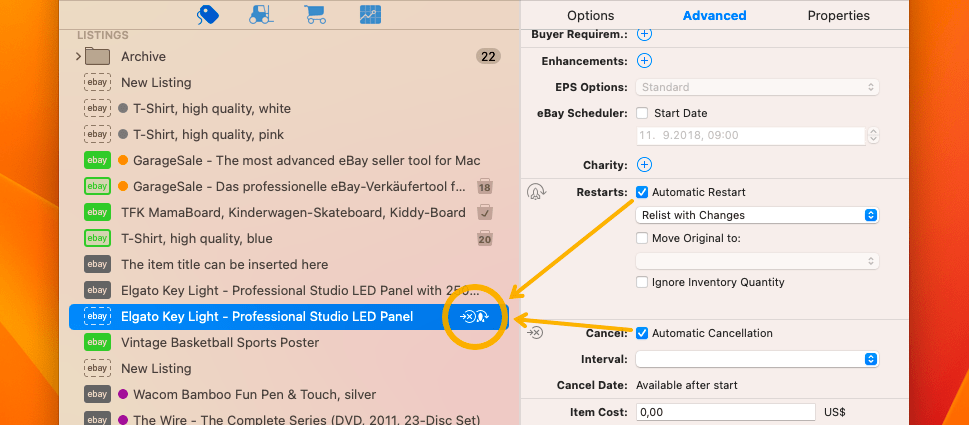Add a Buyer Requirement with plus button
The width and height of the screenshot is (969, 425).
click(x=644, y=34)
